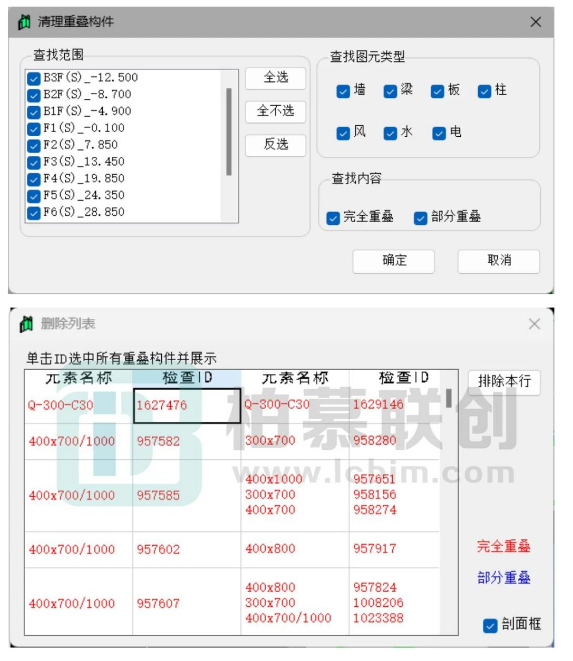Select check ID 957602 cell
This screenshot has width=573, height=661.
point(187,549)
